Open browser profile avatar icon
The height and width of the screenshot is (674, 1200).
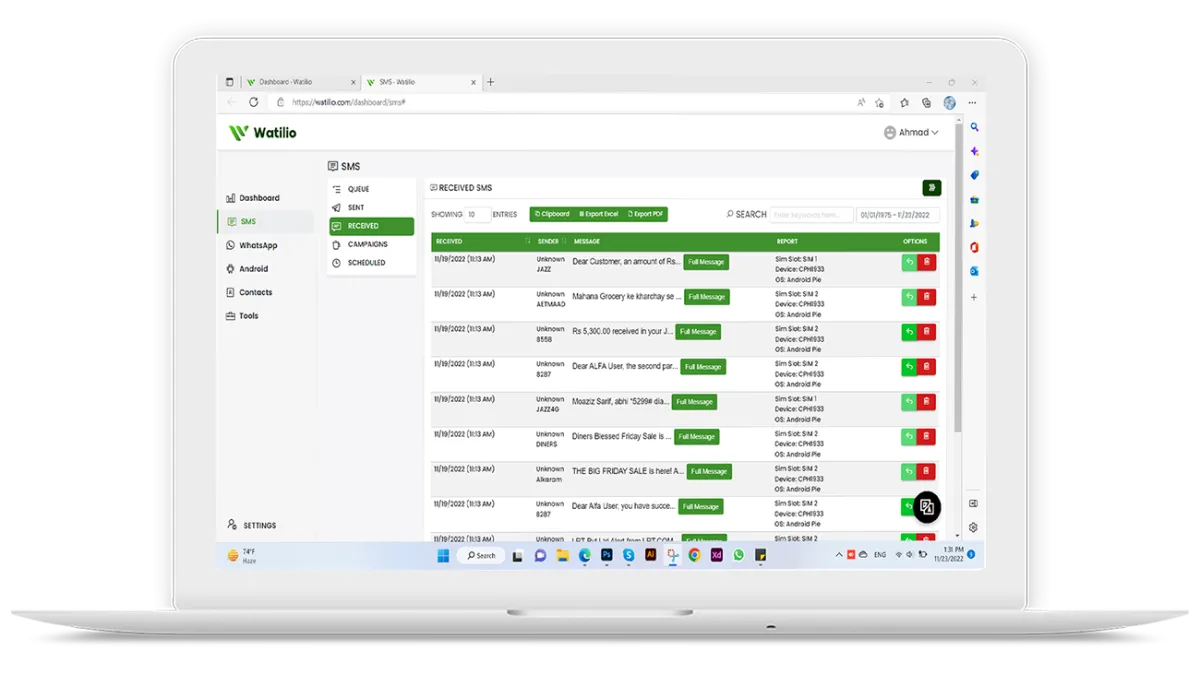(949, 102)
